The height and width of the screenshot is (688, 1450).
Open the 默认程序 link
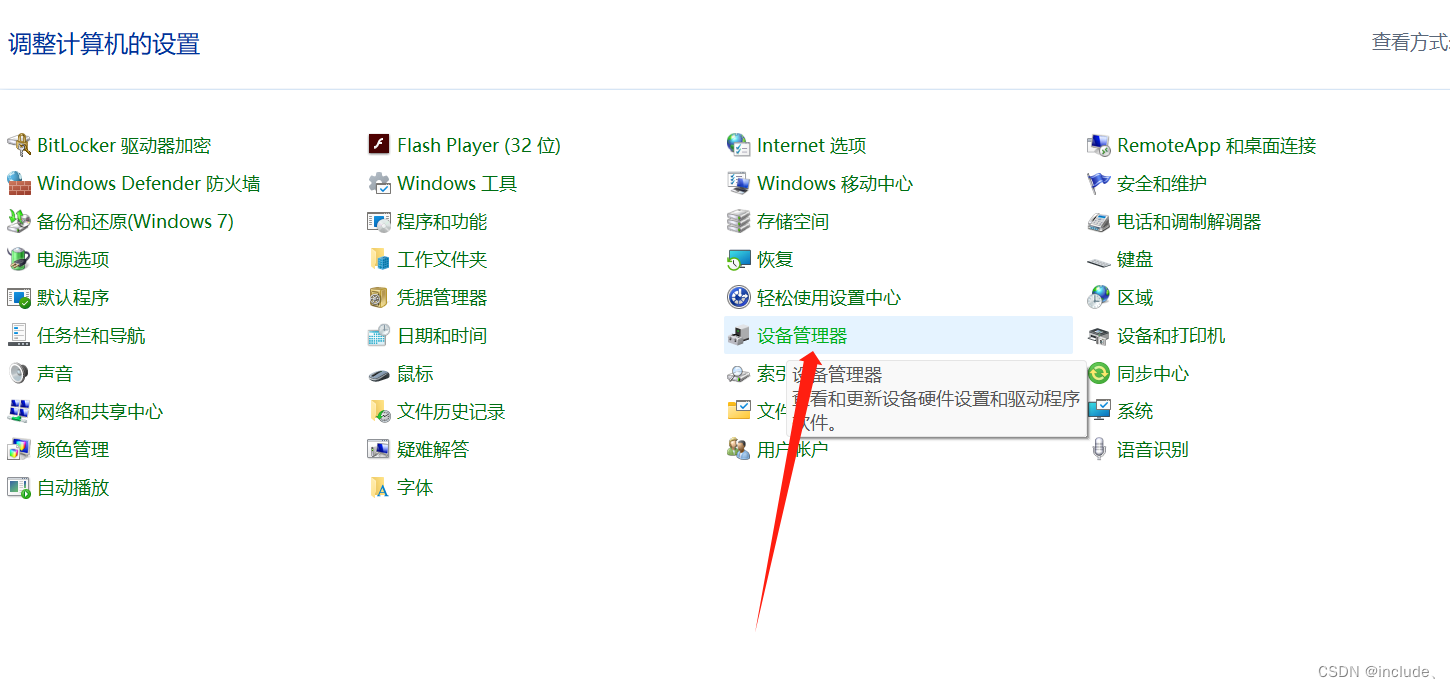pyautogui.click(x=73, y=297)
